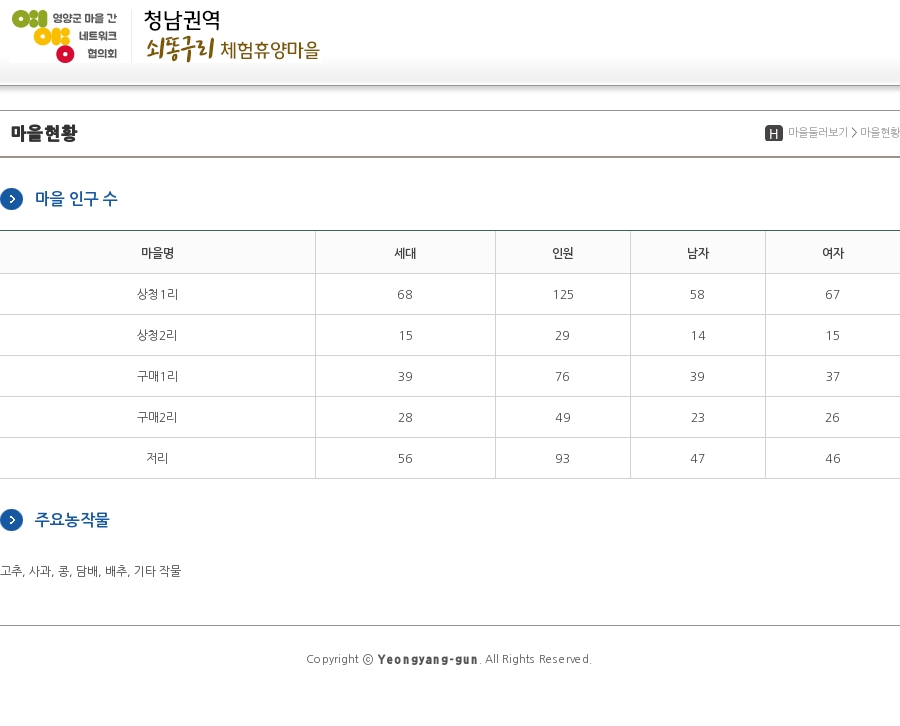This screenshot has height=726, width=900.
Task: Click the Yeongyang village network council logo
Action: pos(65,36)
